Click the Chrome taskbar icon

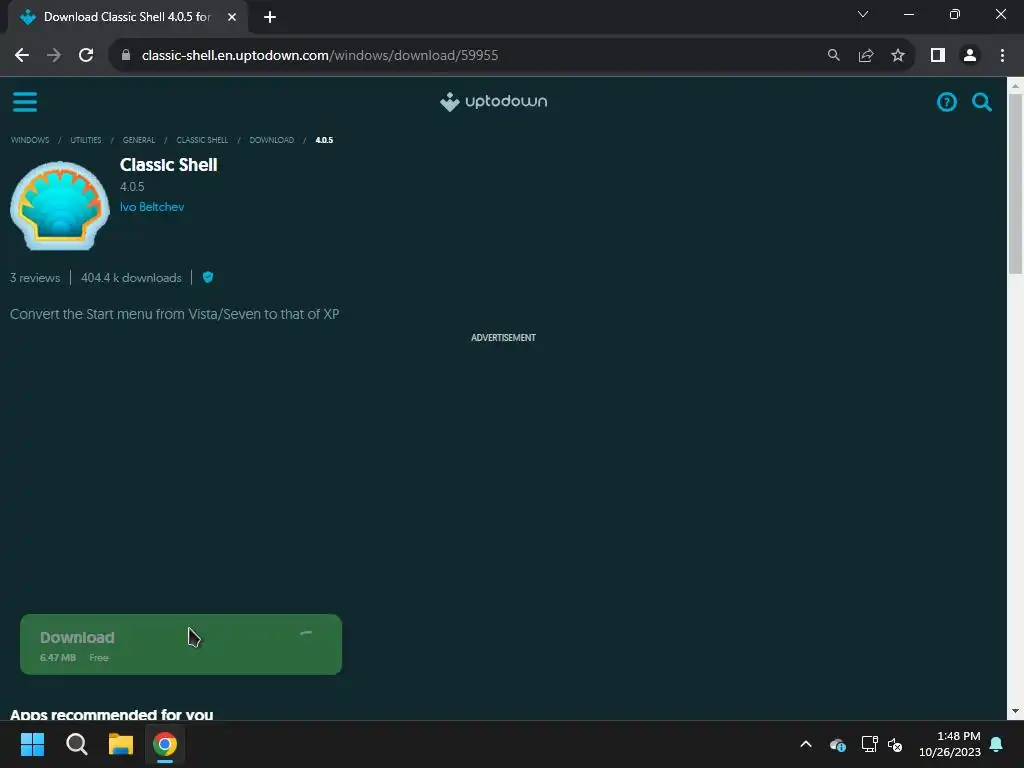165,744
